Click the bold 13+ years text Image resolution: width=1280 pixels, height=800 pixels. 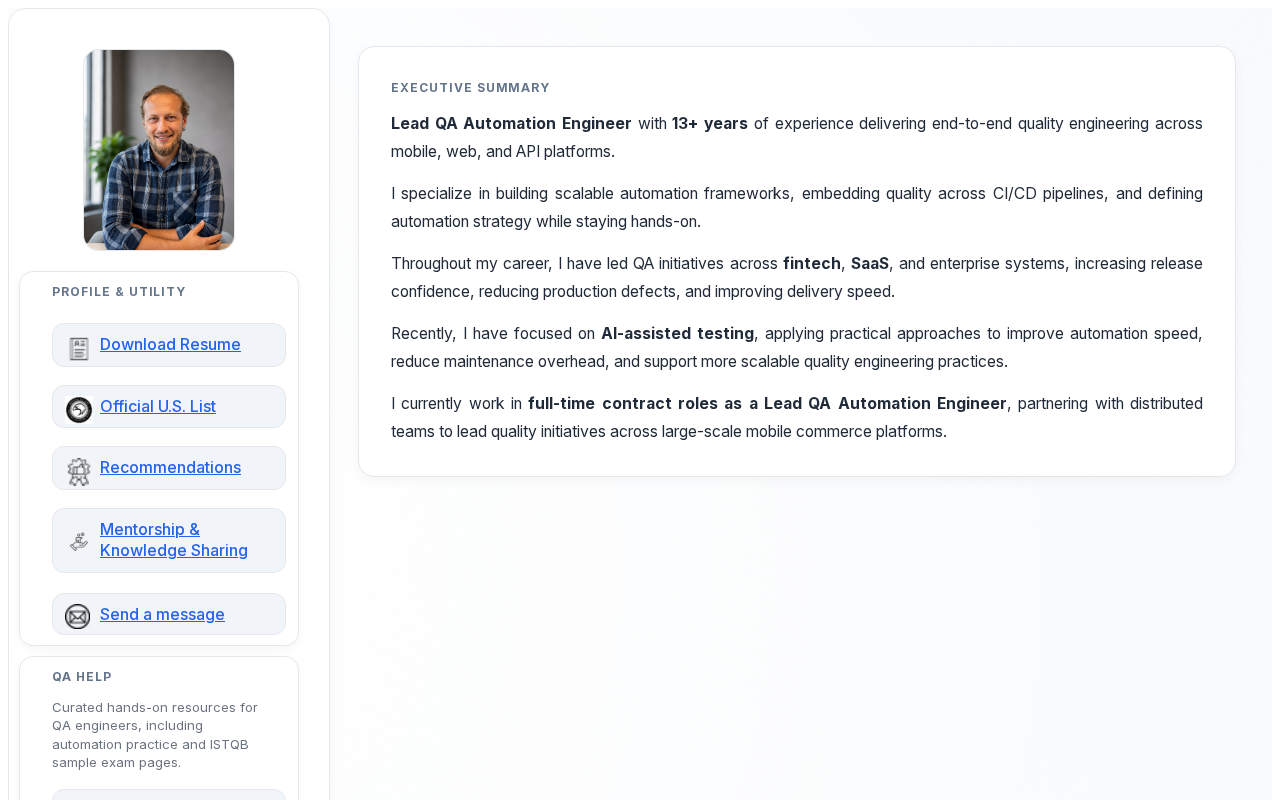pos(710,123)
